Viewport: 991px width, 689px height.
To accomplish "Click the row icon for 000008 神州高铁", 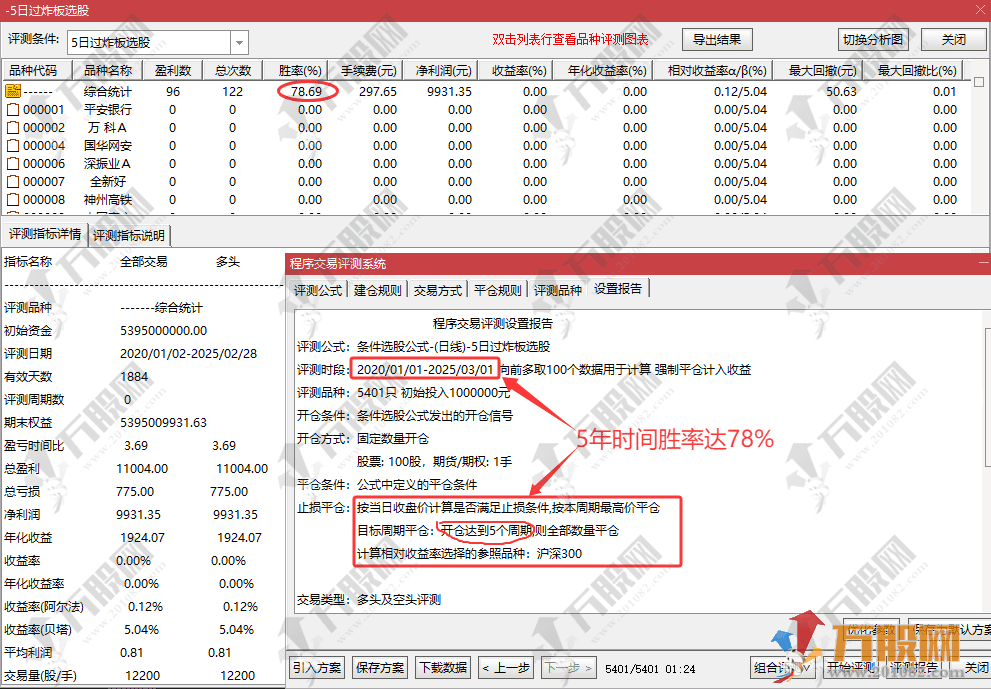I will tap(13, 200).
